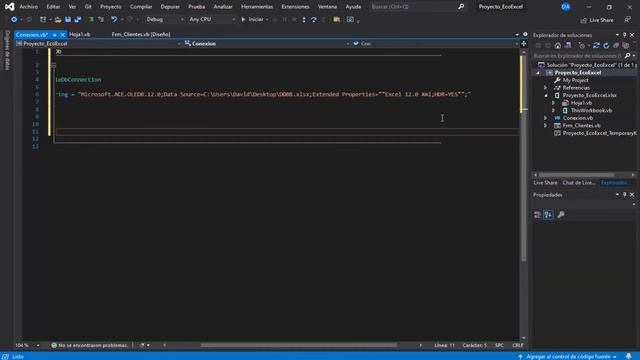The image size is (640, 360).
Task: Open the Herramientas menu
Action: (257, 7)
